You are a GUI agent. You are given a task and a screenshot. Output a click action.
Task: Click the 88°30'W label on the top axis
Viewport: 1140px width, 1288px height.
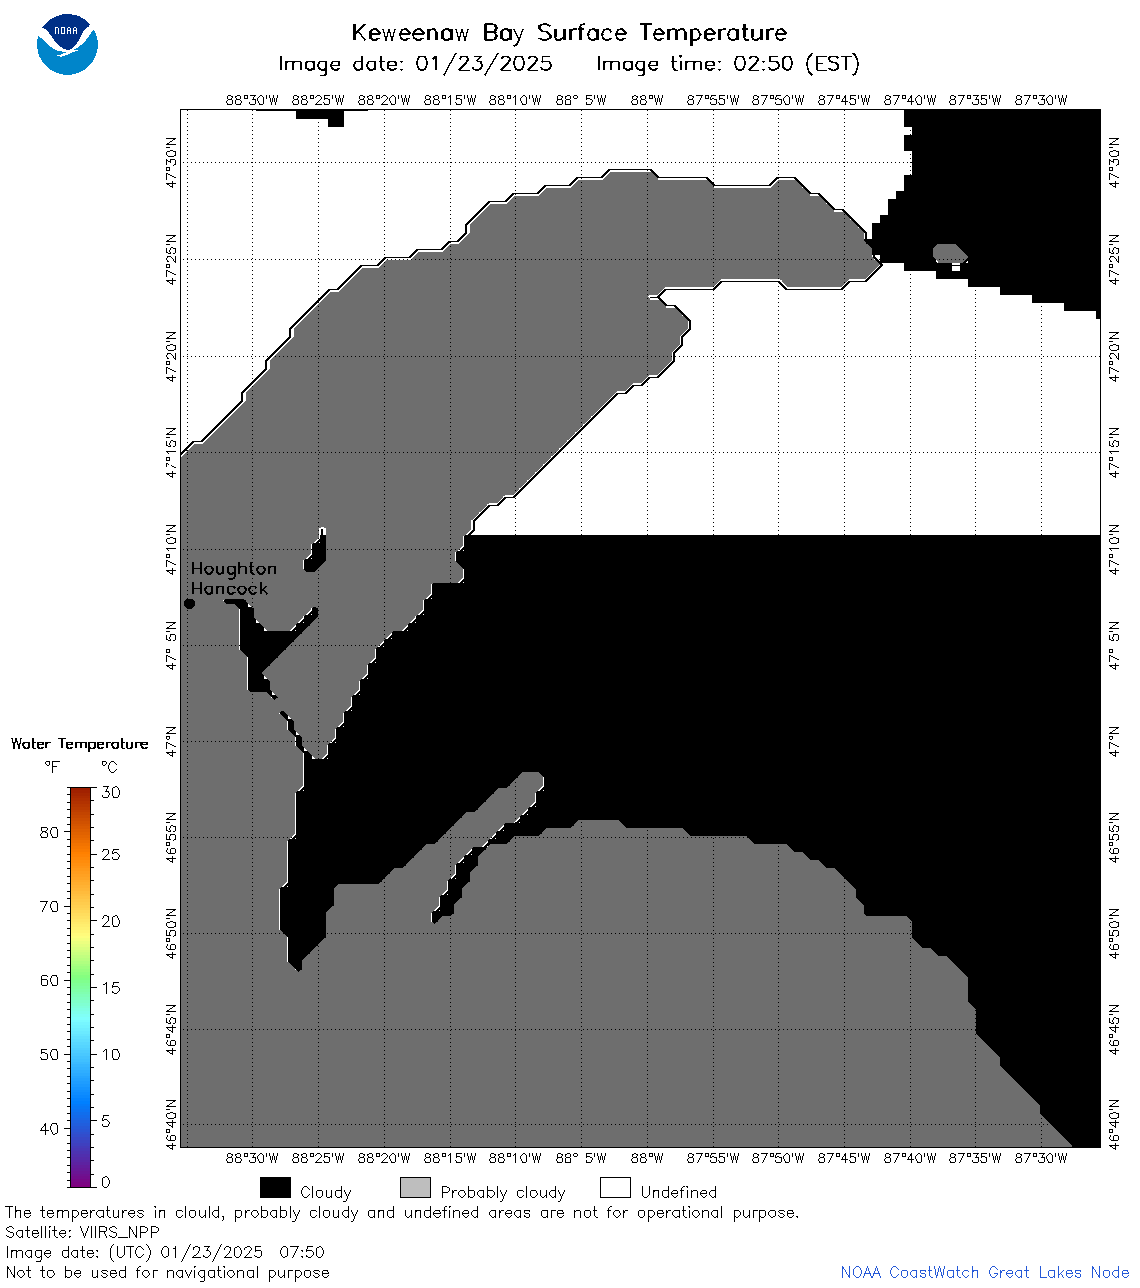point(252,100)
